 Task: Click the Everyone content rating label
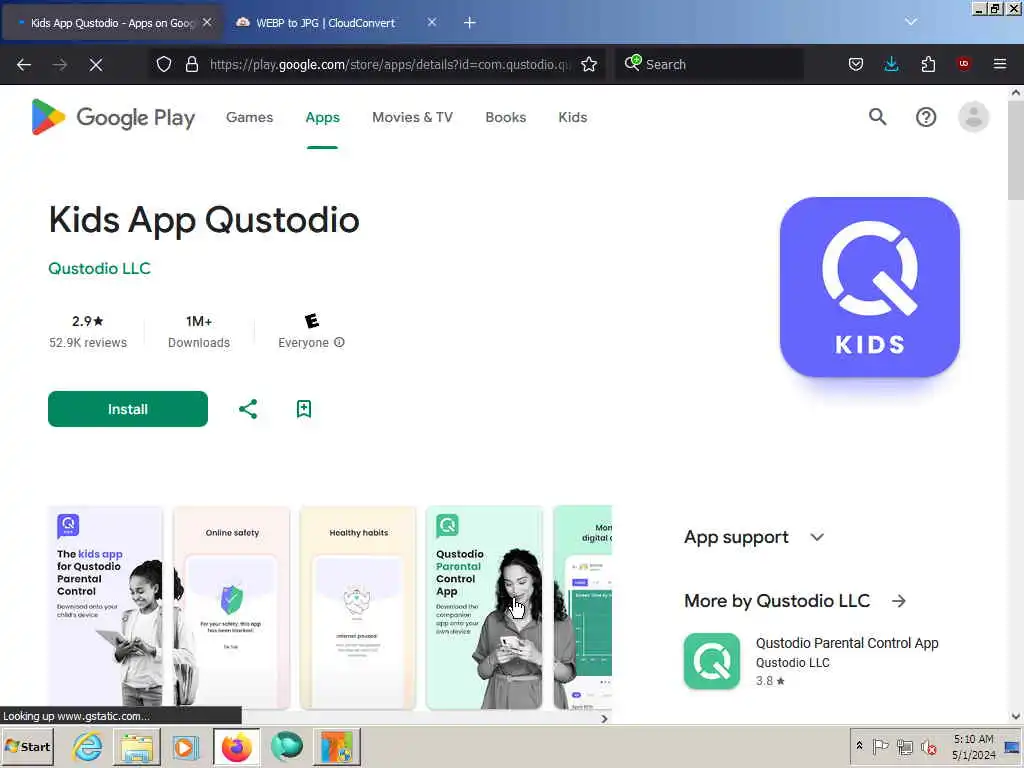303,343
